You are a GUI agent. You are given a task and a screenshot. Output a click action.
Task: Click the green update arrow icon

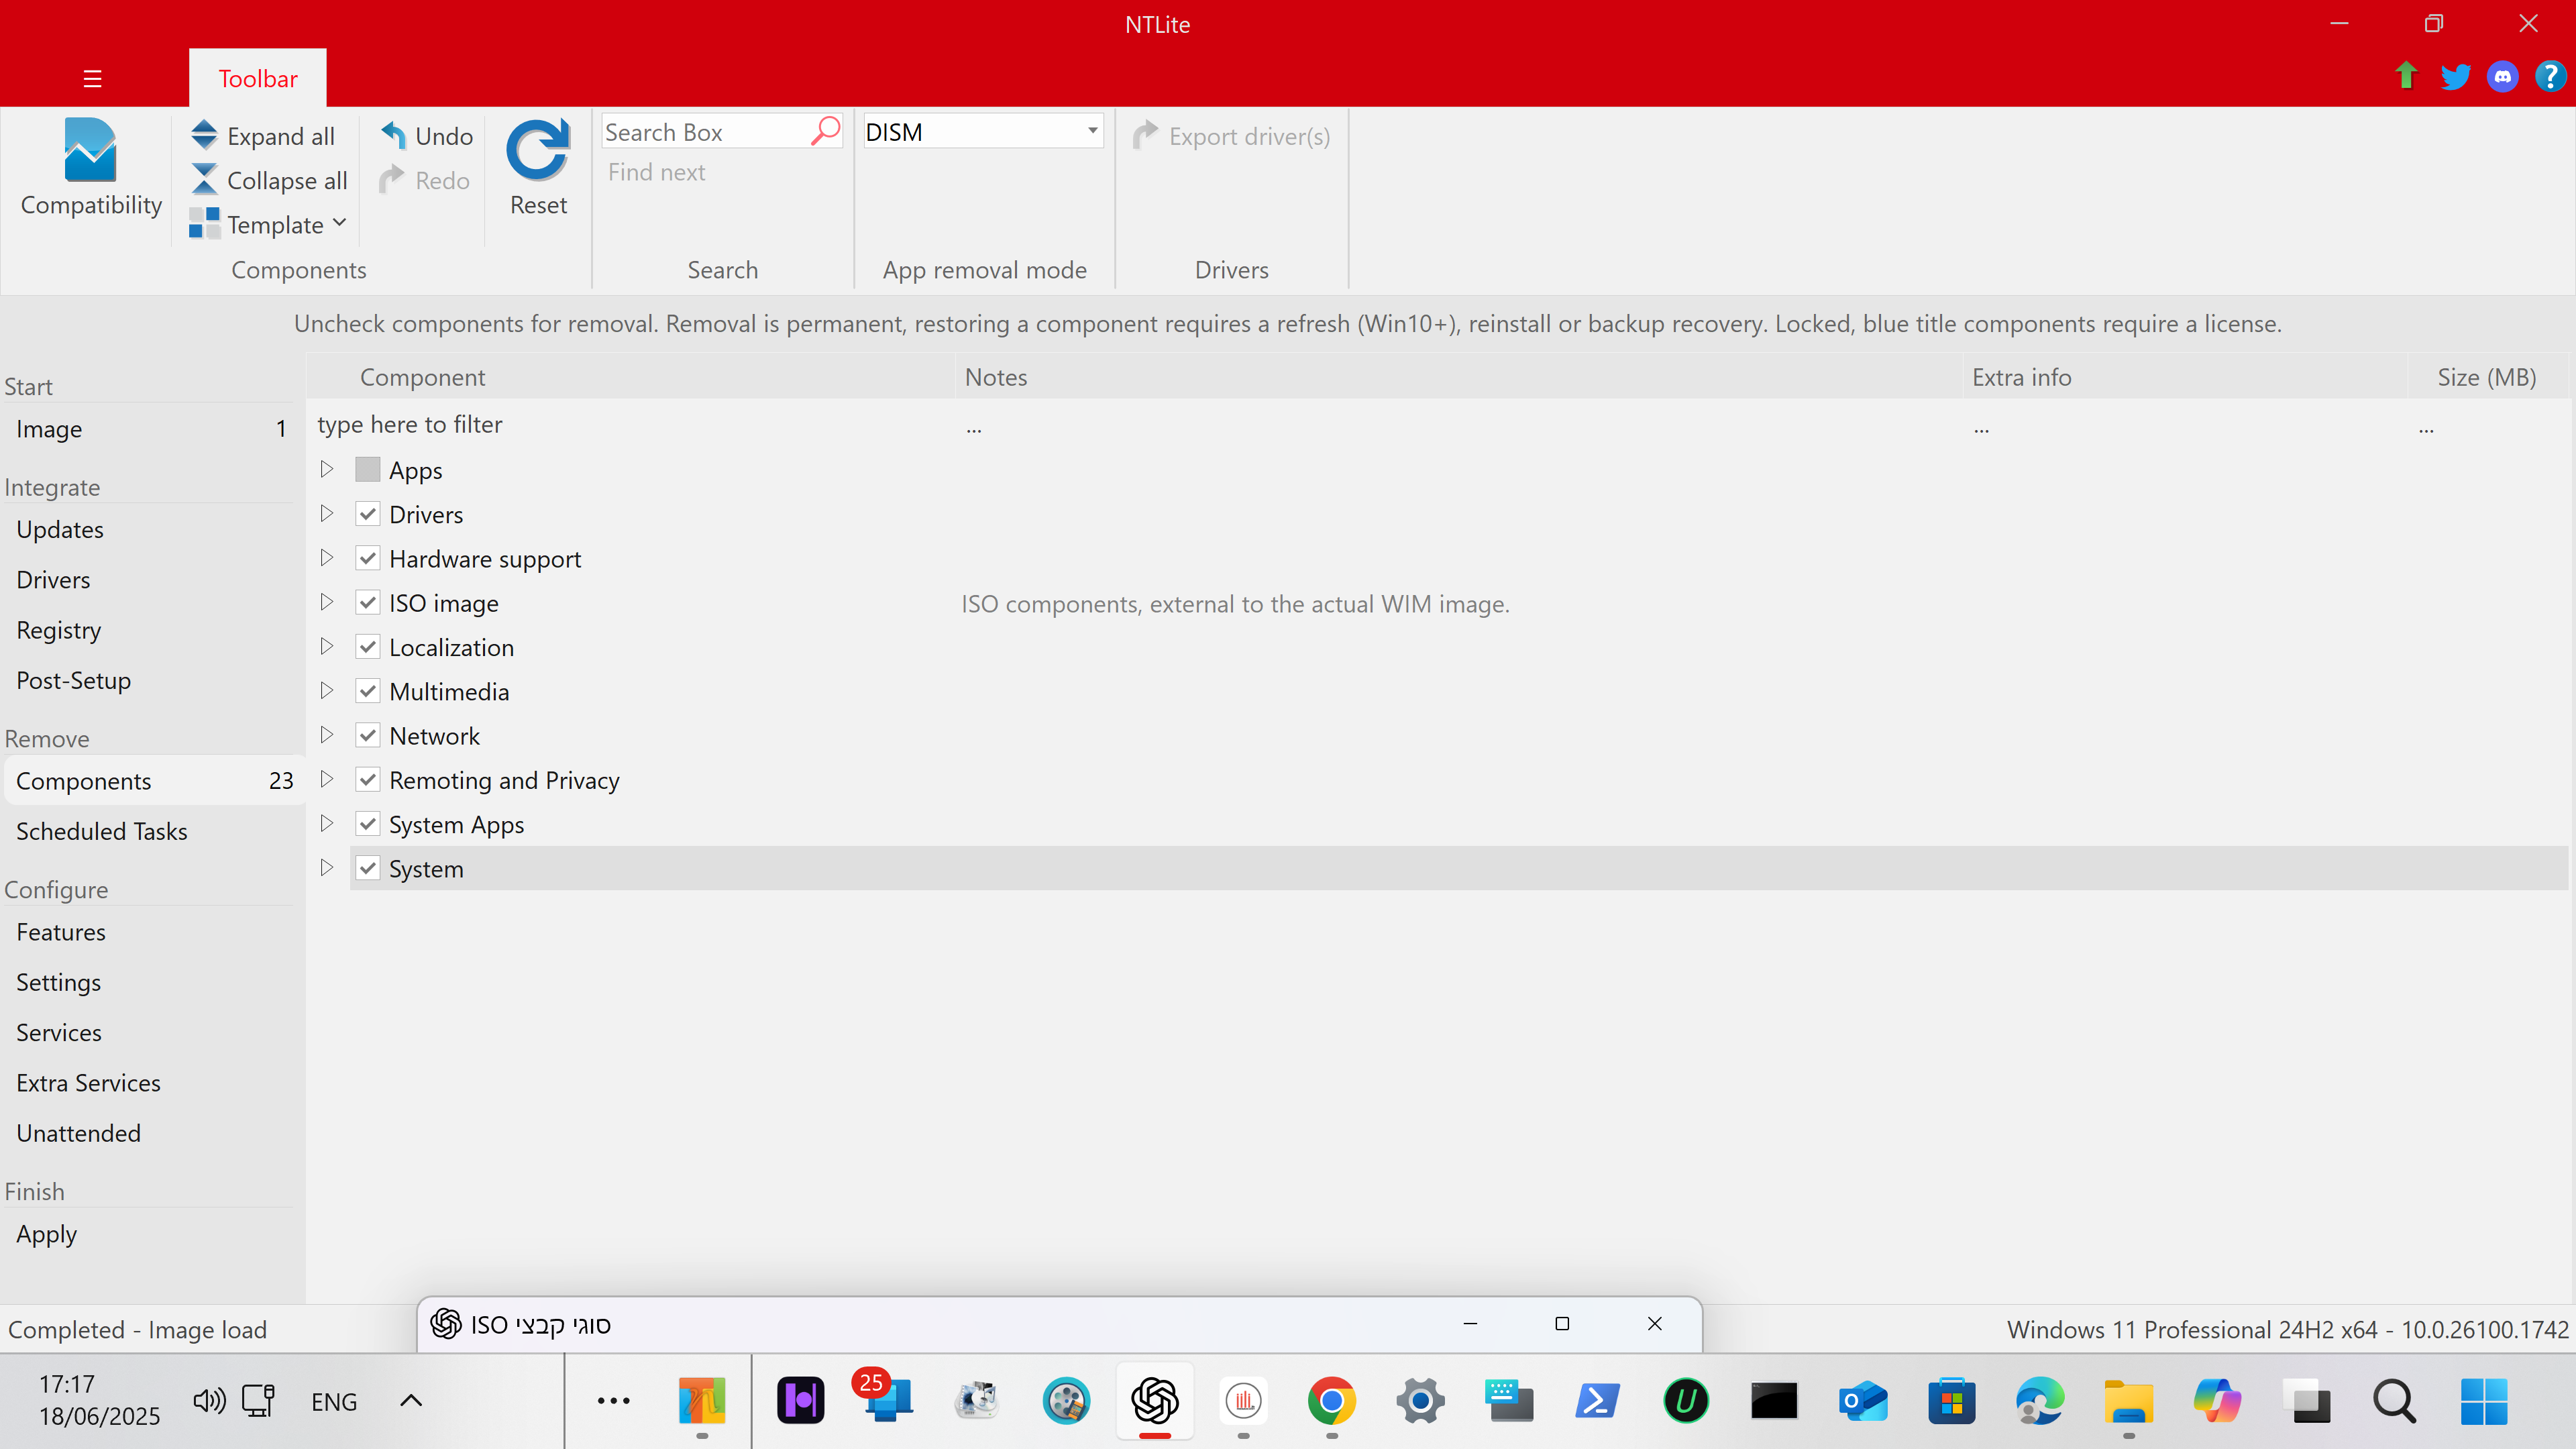(x=2407, y=76)
